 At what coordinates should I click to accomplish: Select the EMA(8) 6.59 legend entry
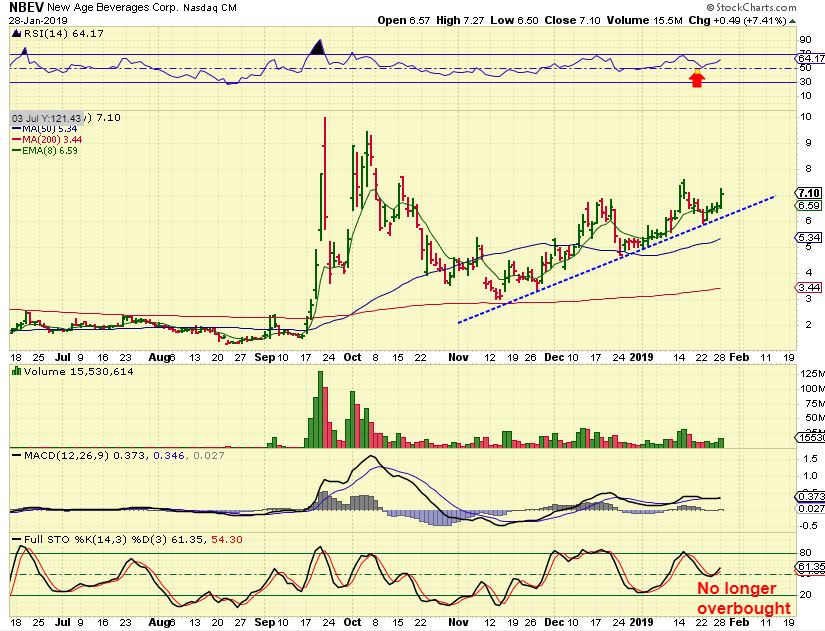[x=45, y=151]
